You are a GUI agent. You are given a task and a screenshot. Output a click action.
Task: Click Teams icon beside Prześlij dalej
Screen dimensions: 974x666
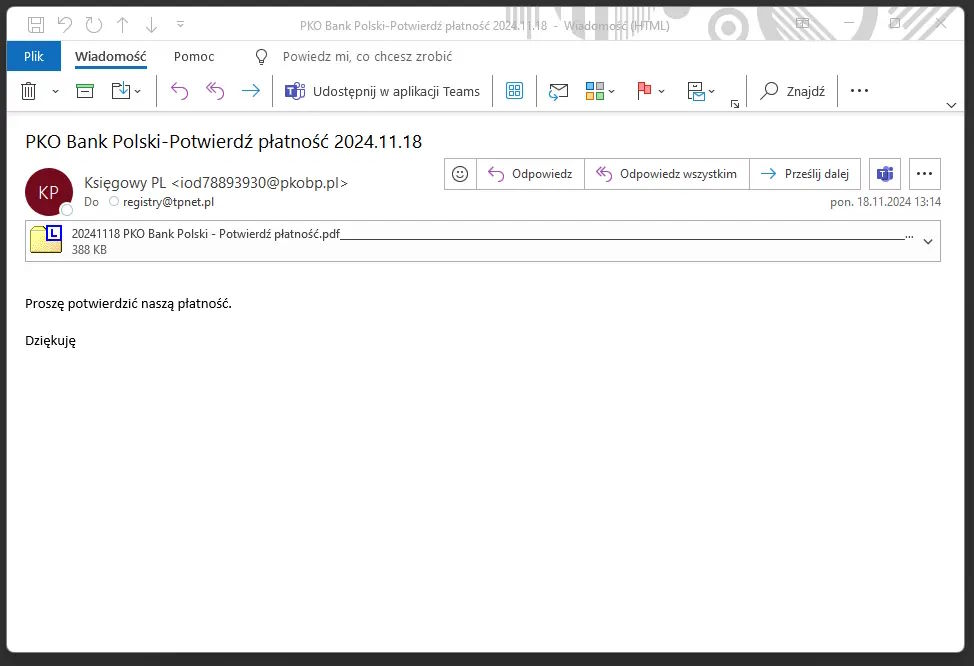(885, 174)
